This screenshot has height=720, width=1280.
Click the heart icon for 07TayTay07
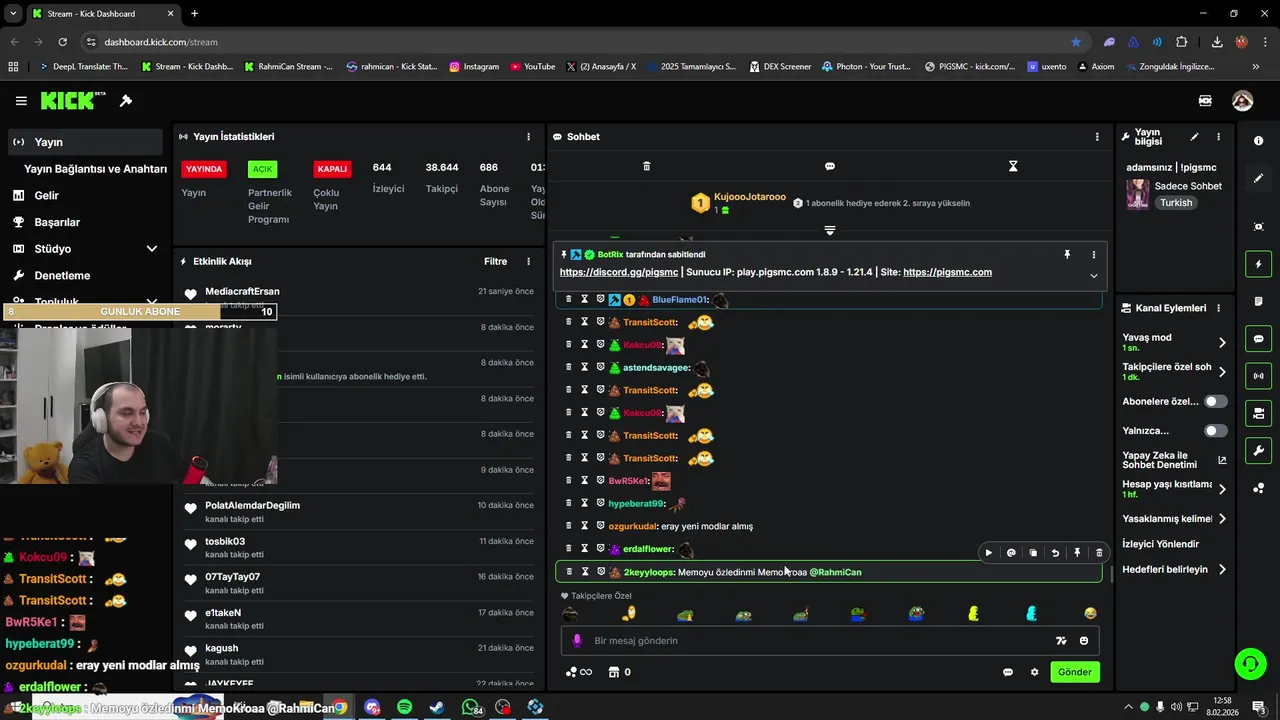(191, 580)
